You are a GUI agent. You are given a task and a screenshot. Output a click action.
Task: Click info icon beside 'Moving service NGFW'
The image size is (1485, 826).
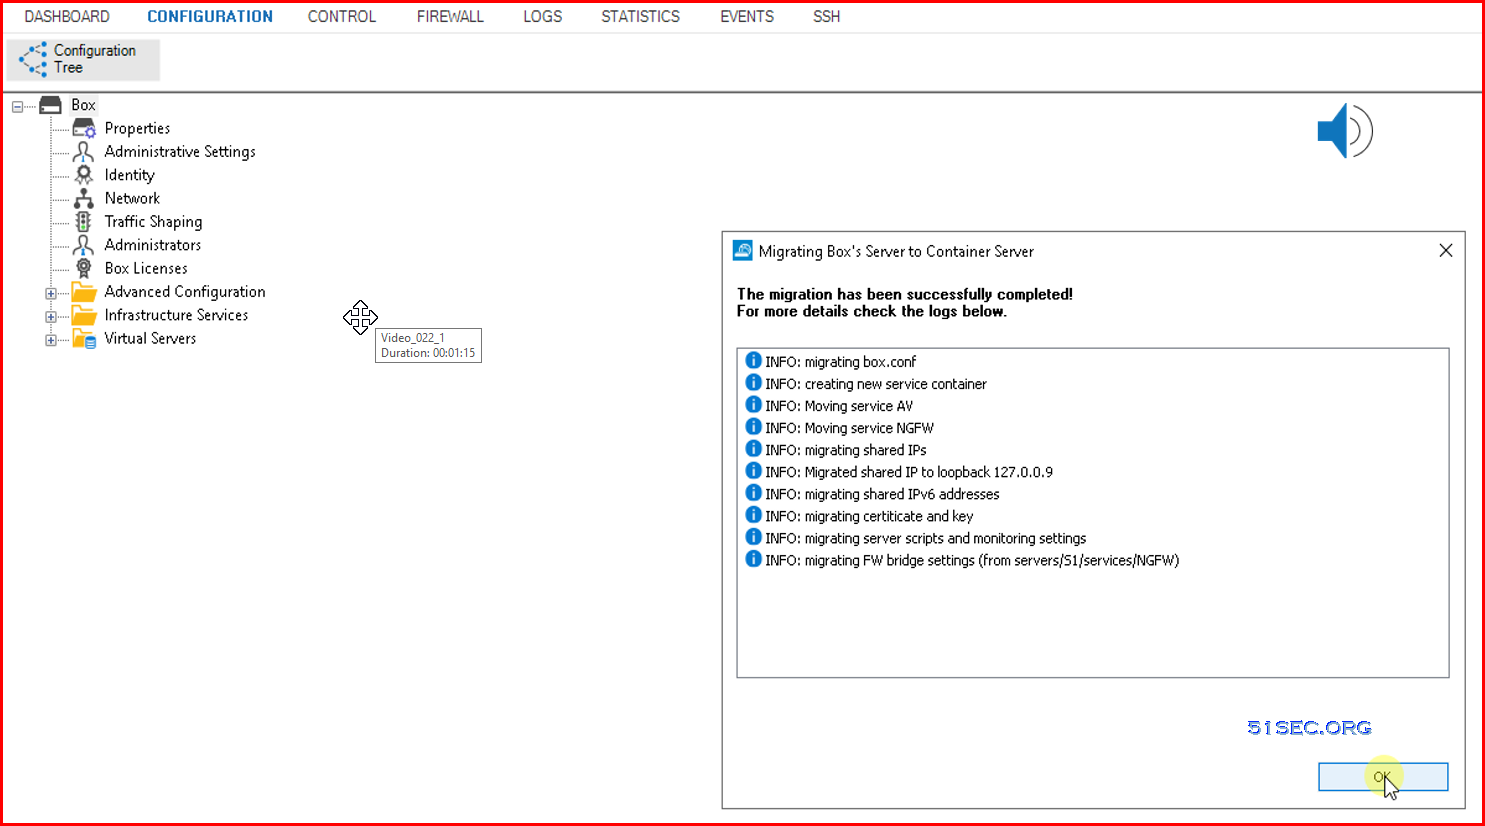pyautogui.click(x=753, y=427)
